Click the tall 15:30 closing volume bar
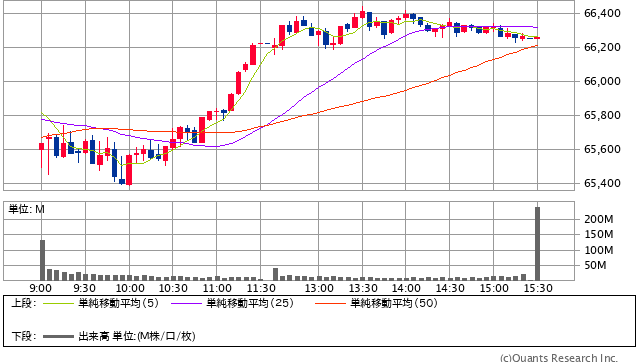 click(537, 244)
